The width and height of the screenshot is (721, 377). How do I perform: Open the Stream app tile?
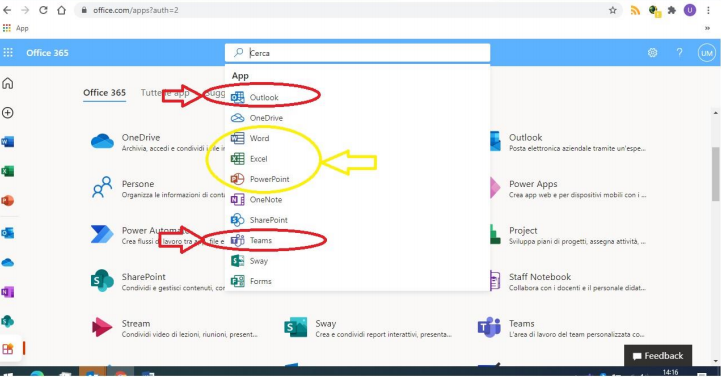(175, 328)
